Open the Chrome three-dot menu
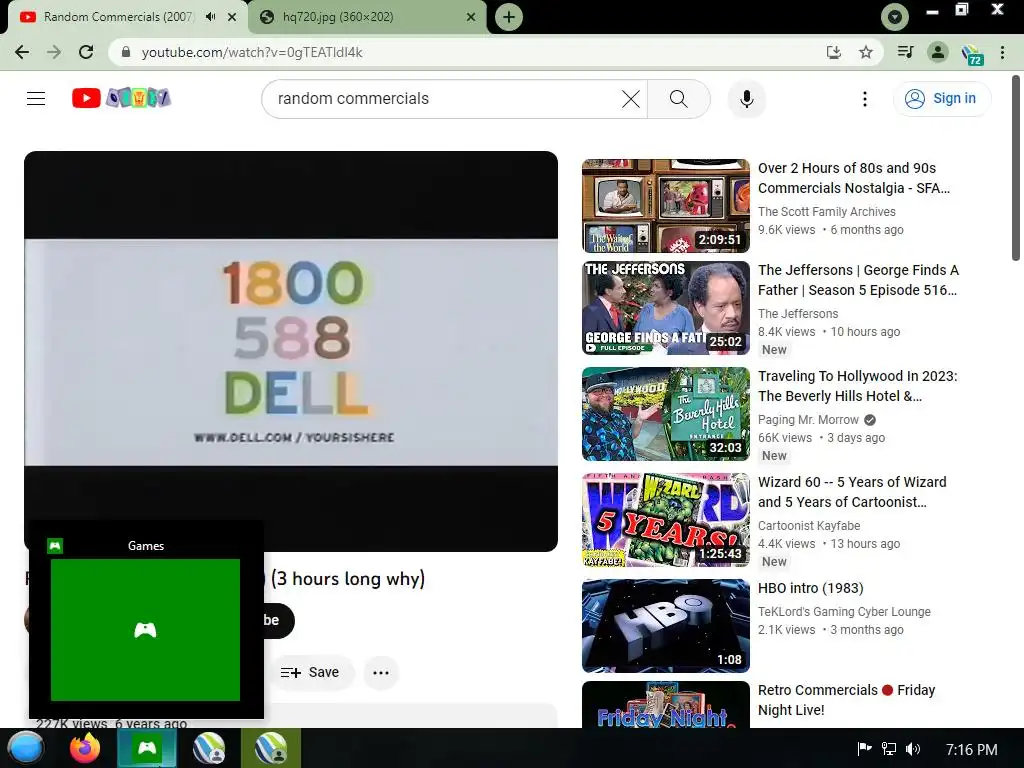1024x768 pixels. 1002,52
